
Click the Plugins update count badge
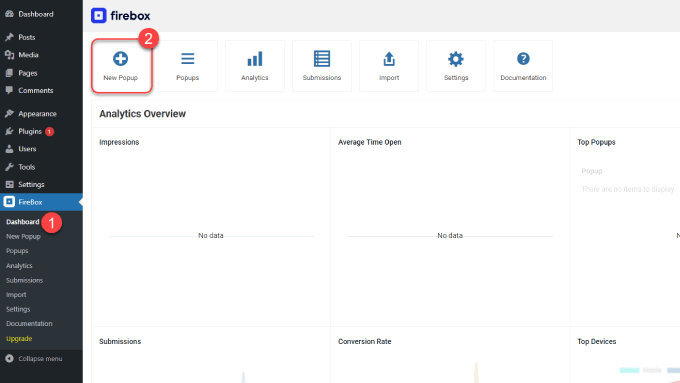(x=49, y=131)
